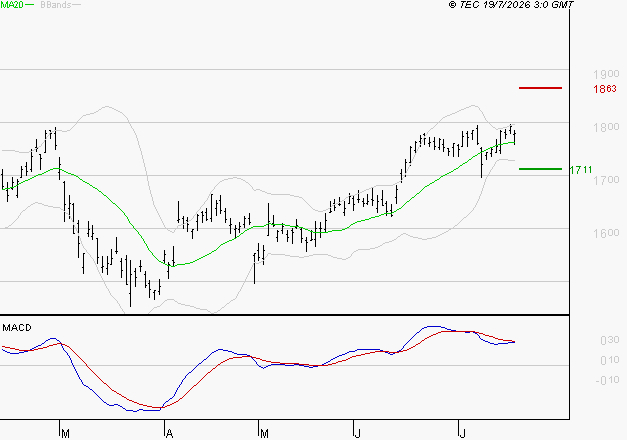This screenshot has width=627, height=440.
Task: Click the first J month marker
Action: click(x=358, y=434)
